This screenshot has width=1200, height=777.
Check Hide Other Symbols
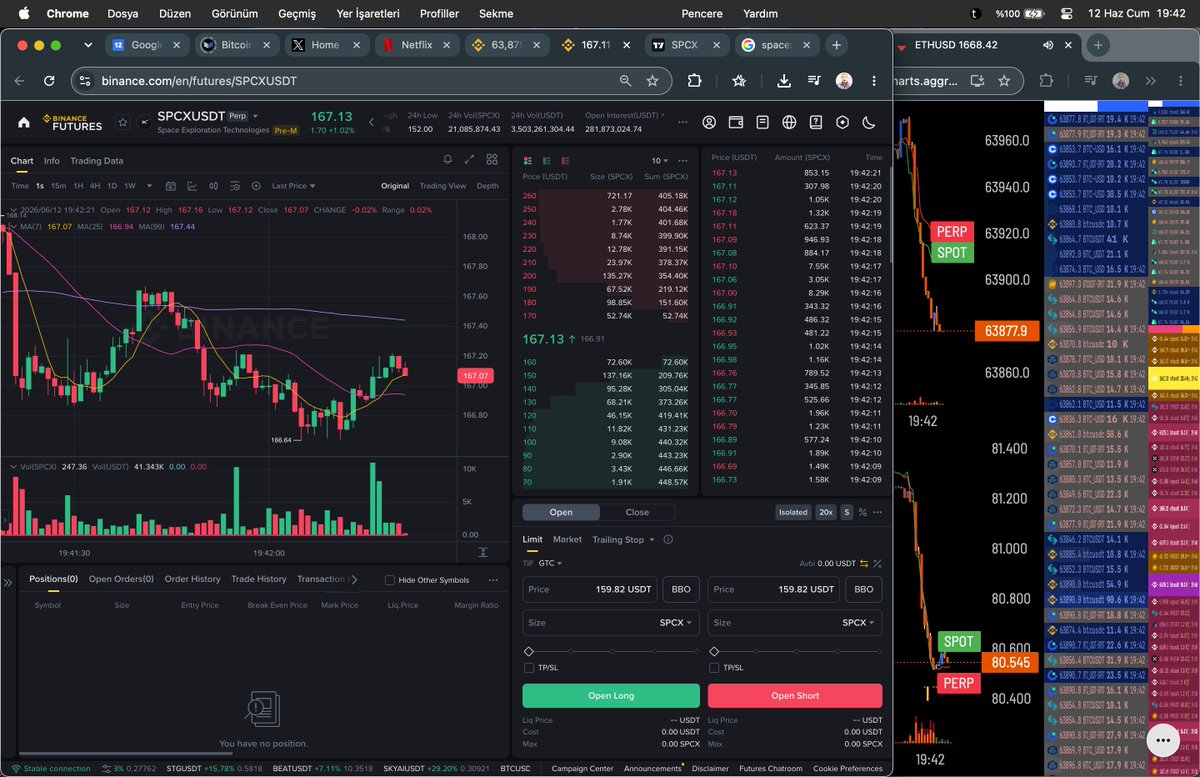tap(391, 580)
